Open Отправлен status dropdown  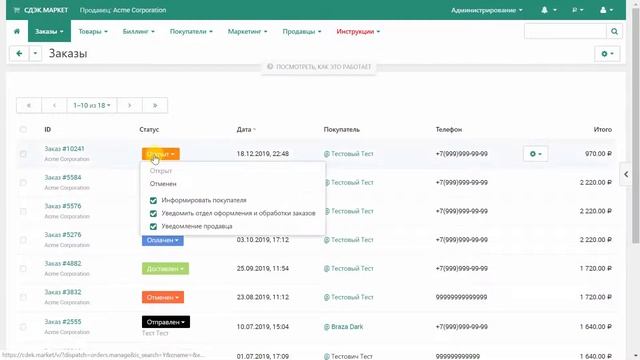tap(166, 322)
